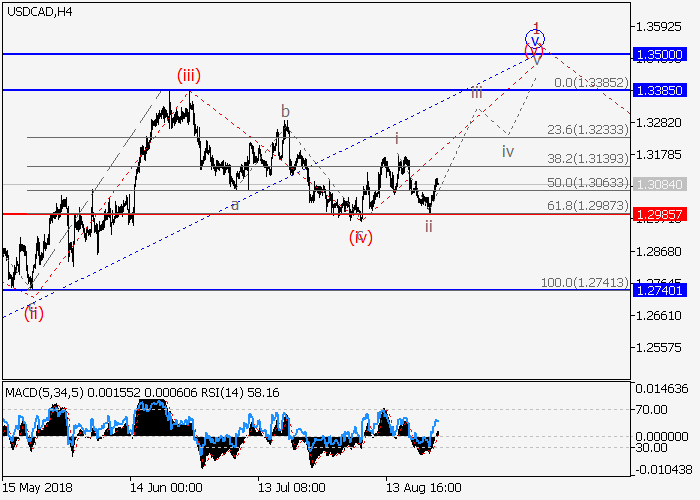Select the blue 1.33850 price level tag
The image size is (700, 500).
(x=661, y=90)
